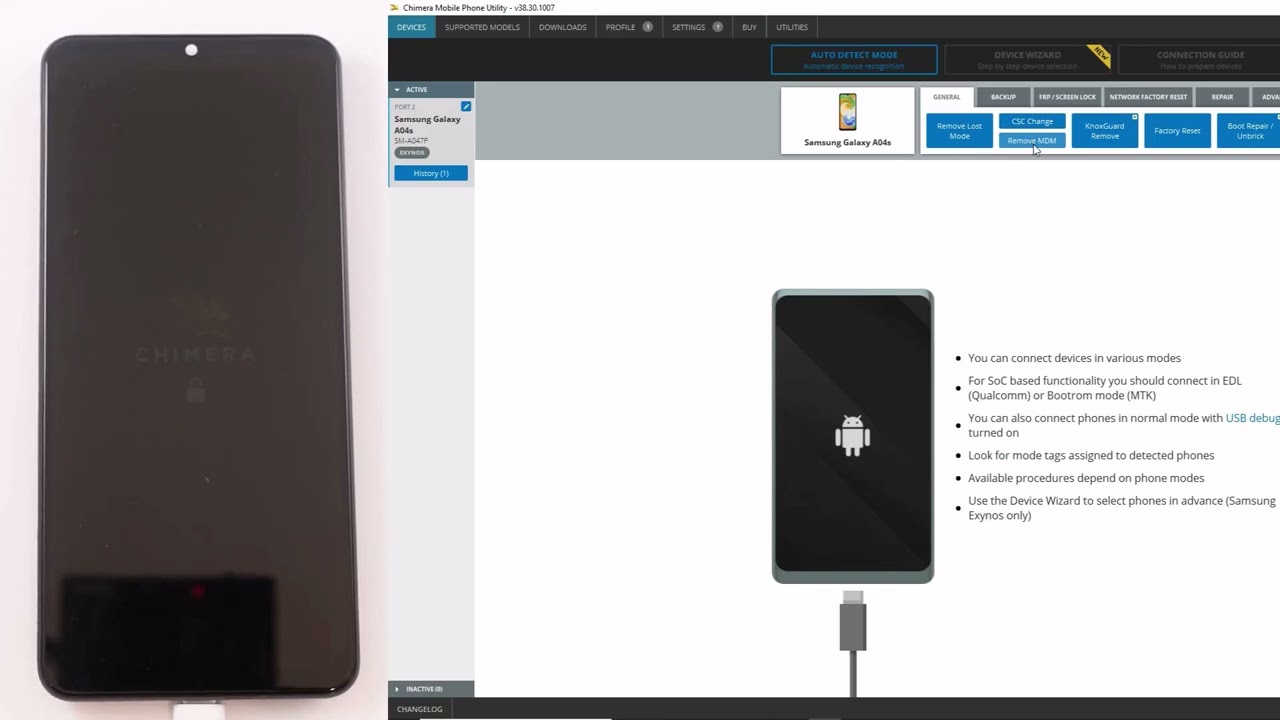
Task: Click the Profile notification badge
Action: (648, 27)
